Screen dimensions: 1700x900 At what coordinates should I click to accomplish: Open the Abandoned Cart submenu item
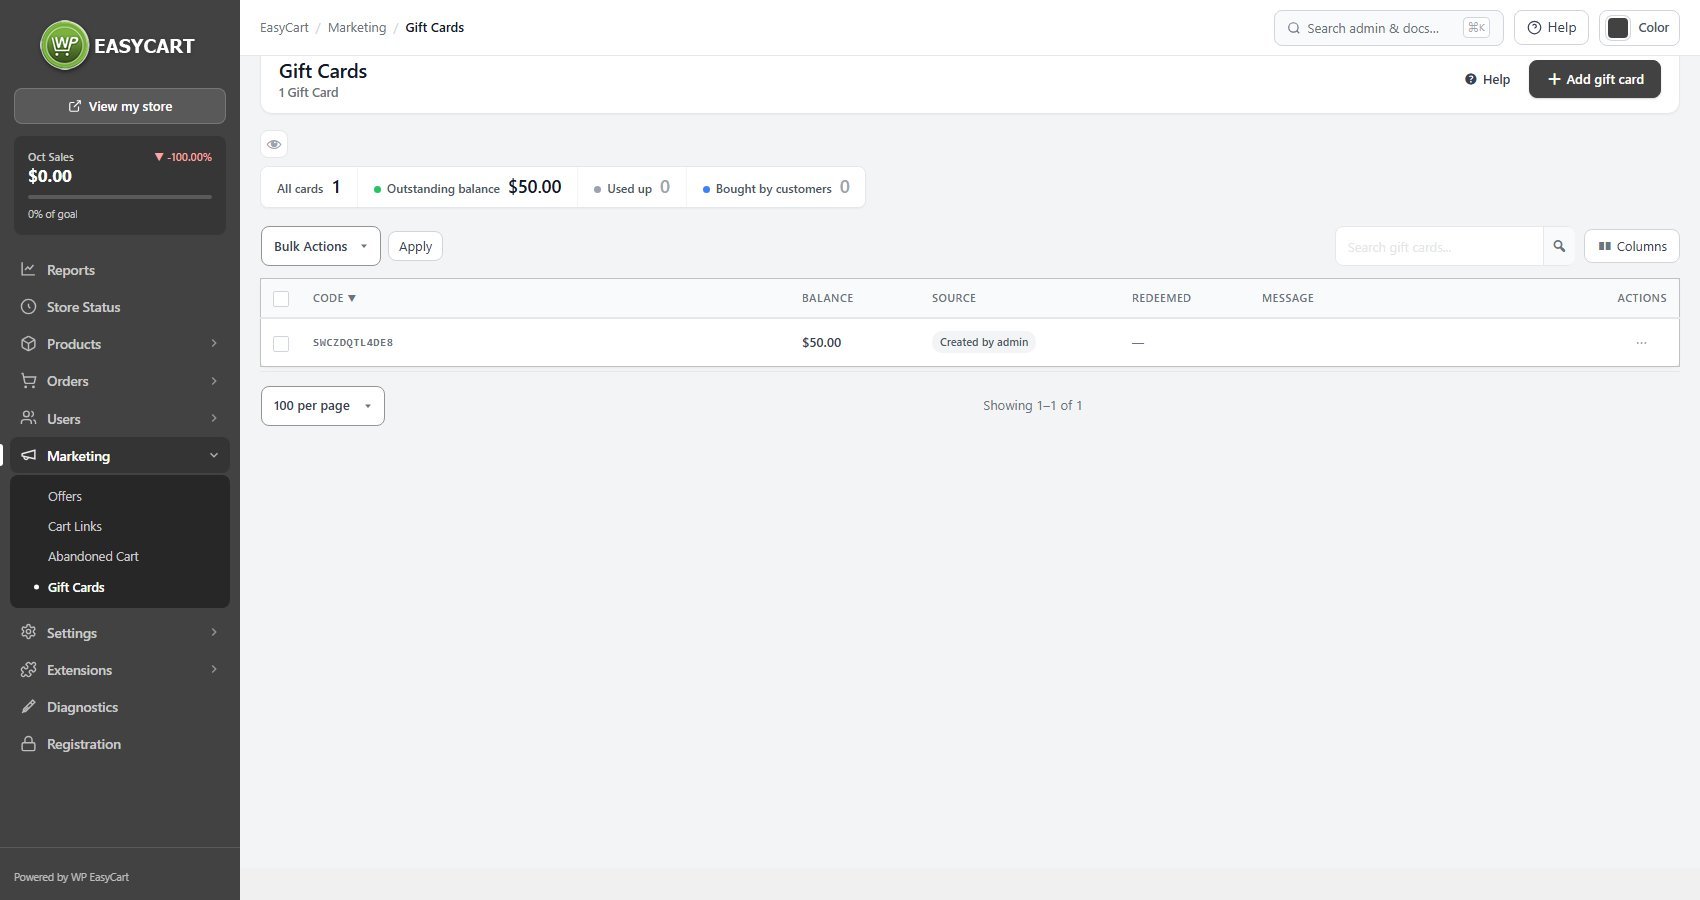[93, 556]
